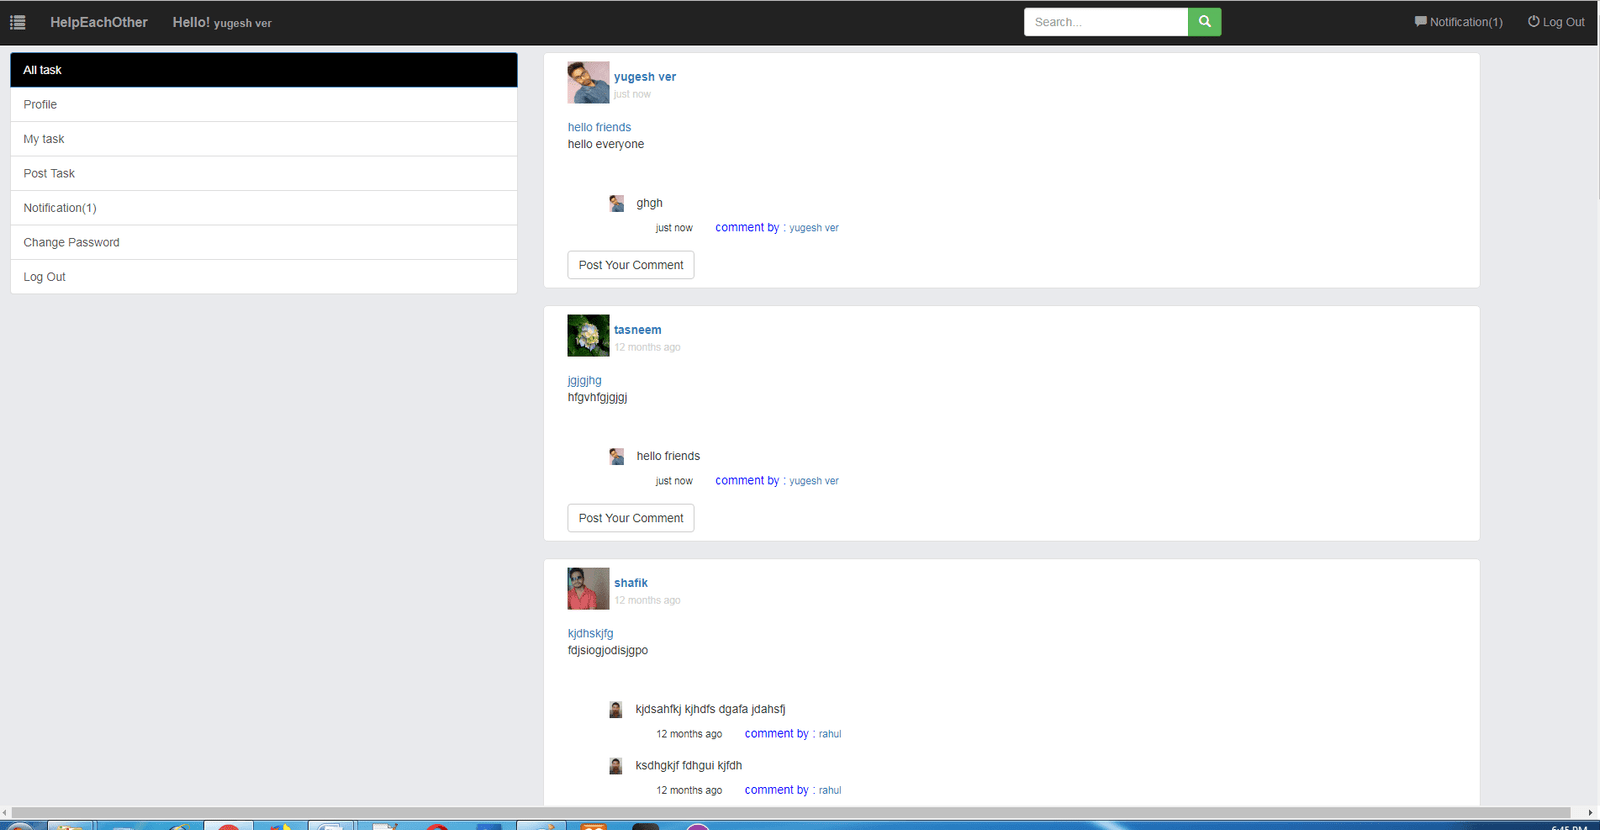The image size is (1600, 830).
Task: Click the hamburger list icon in navbar
Action: pyautogui.click(x=18, y=22)
